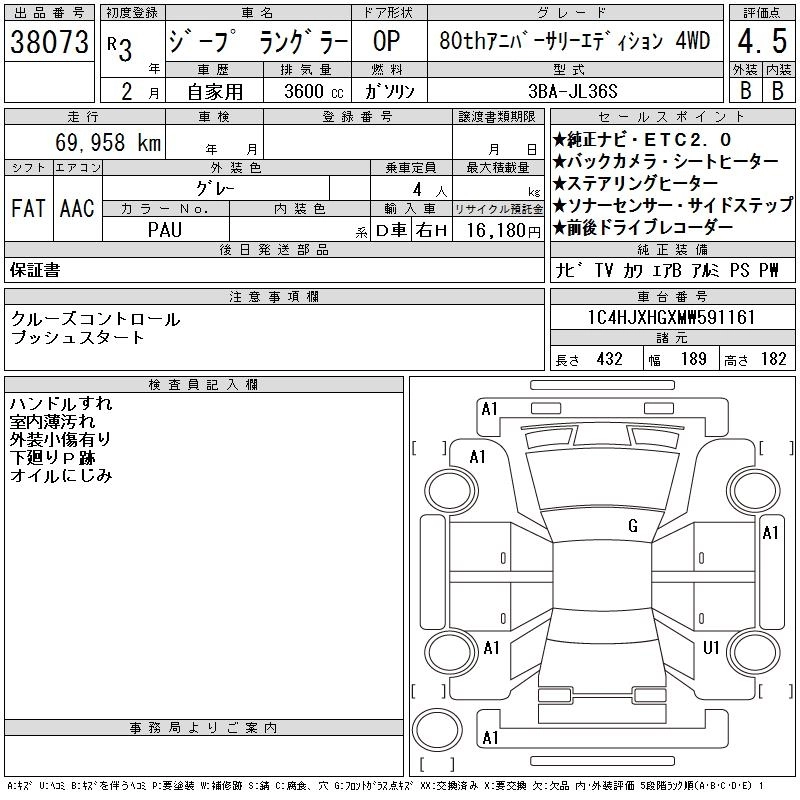Screen dimensions: 800x800
Task: Click the クルーズコントロール notice entry
Action: [96, 319]
